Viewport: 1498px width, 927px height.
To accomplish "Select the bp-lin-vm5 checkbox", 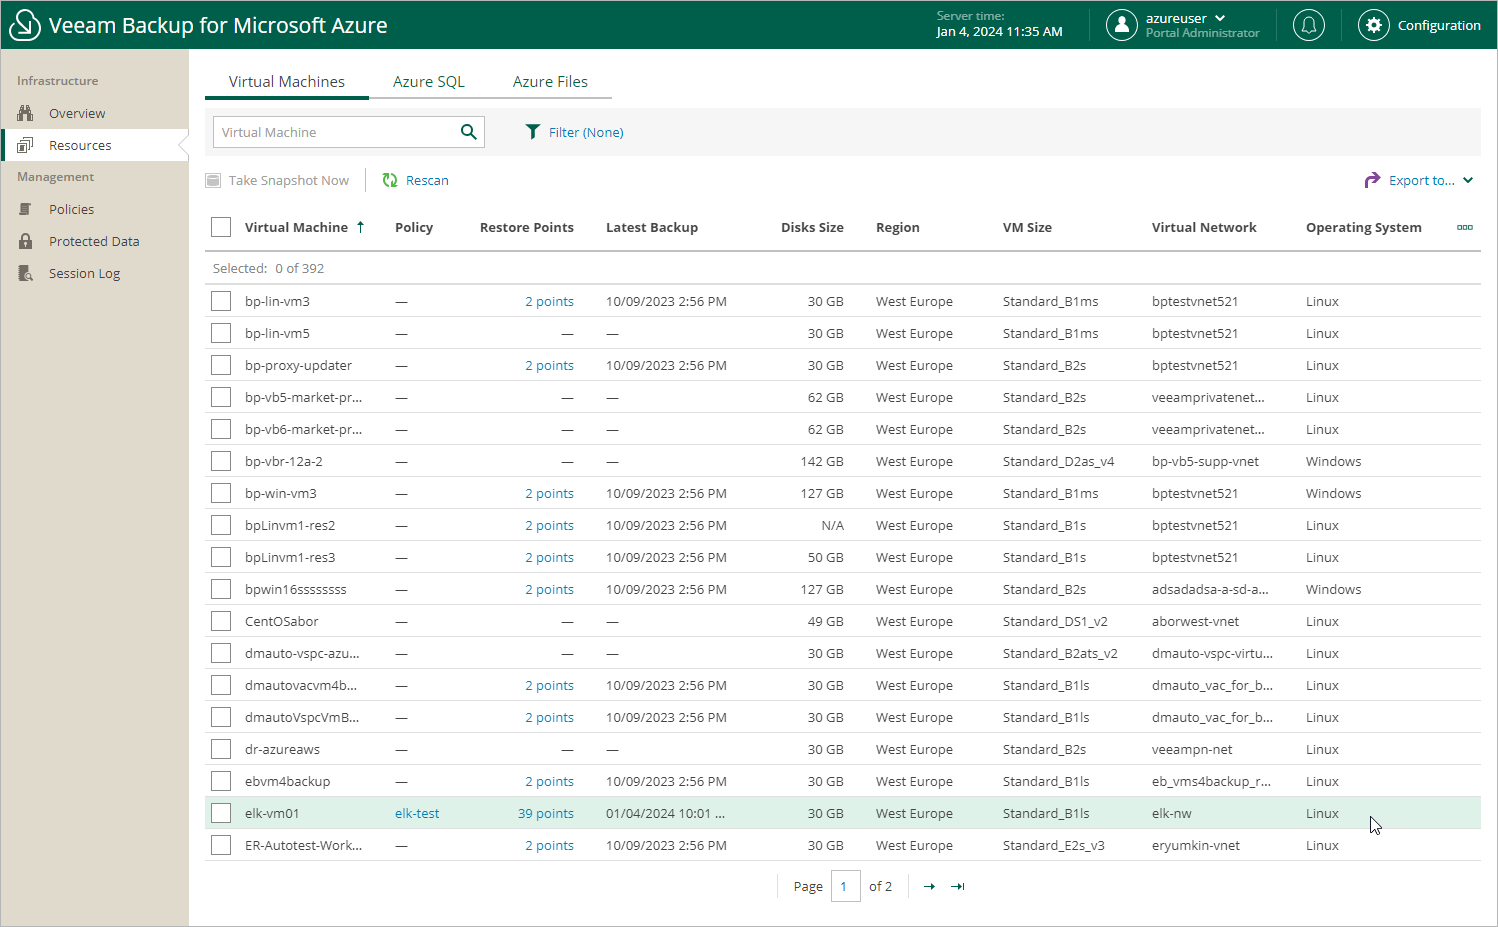I will [x=221, y=333].
